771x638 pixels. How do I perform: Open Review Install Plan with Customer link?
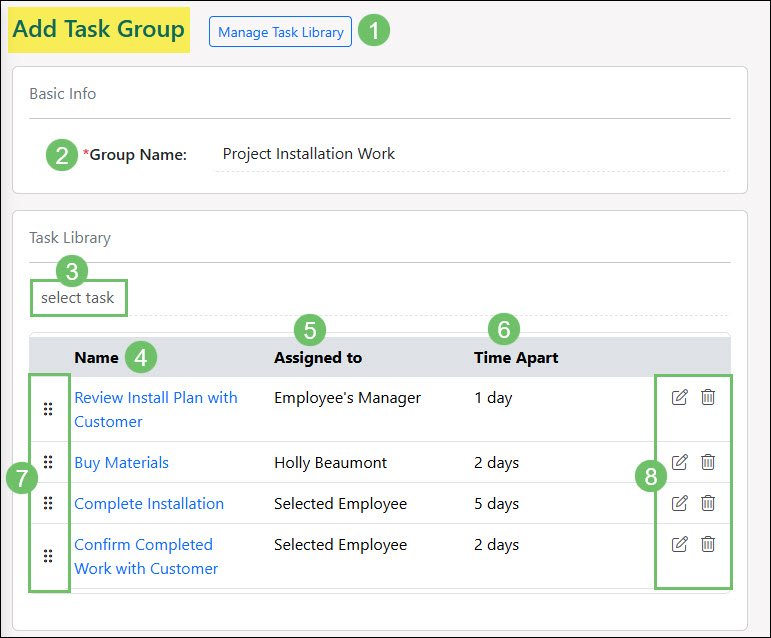tap(155, 398)
